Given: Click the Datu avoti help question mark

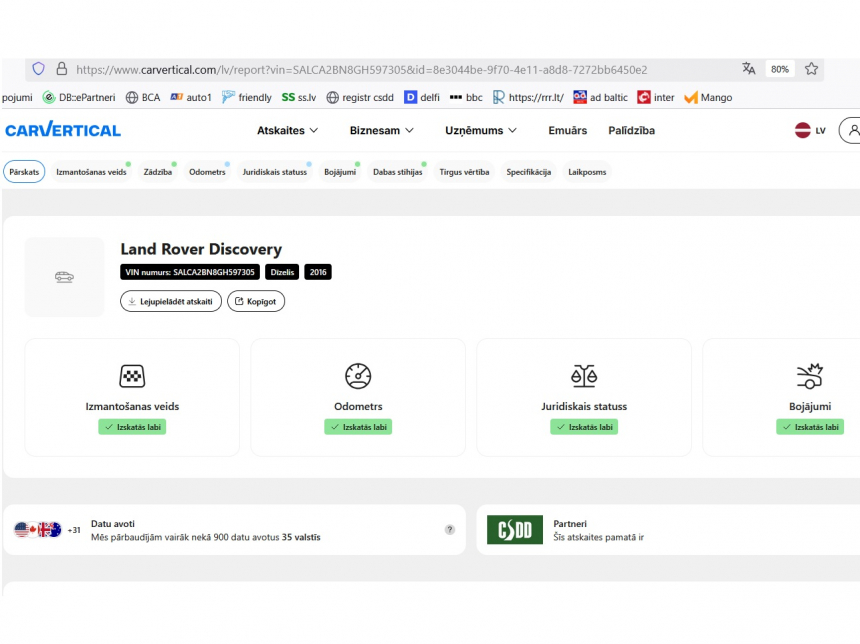Looking at the screenshot, I should (x=450, y=529).
